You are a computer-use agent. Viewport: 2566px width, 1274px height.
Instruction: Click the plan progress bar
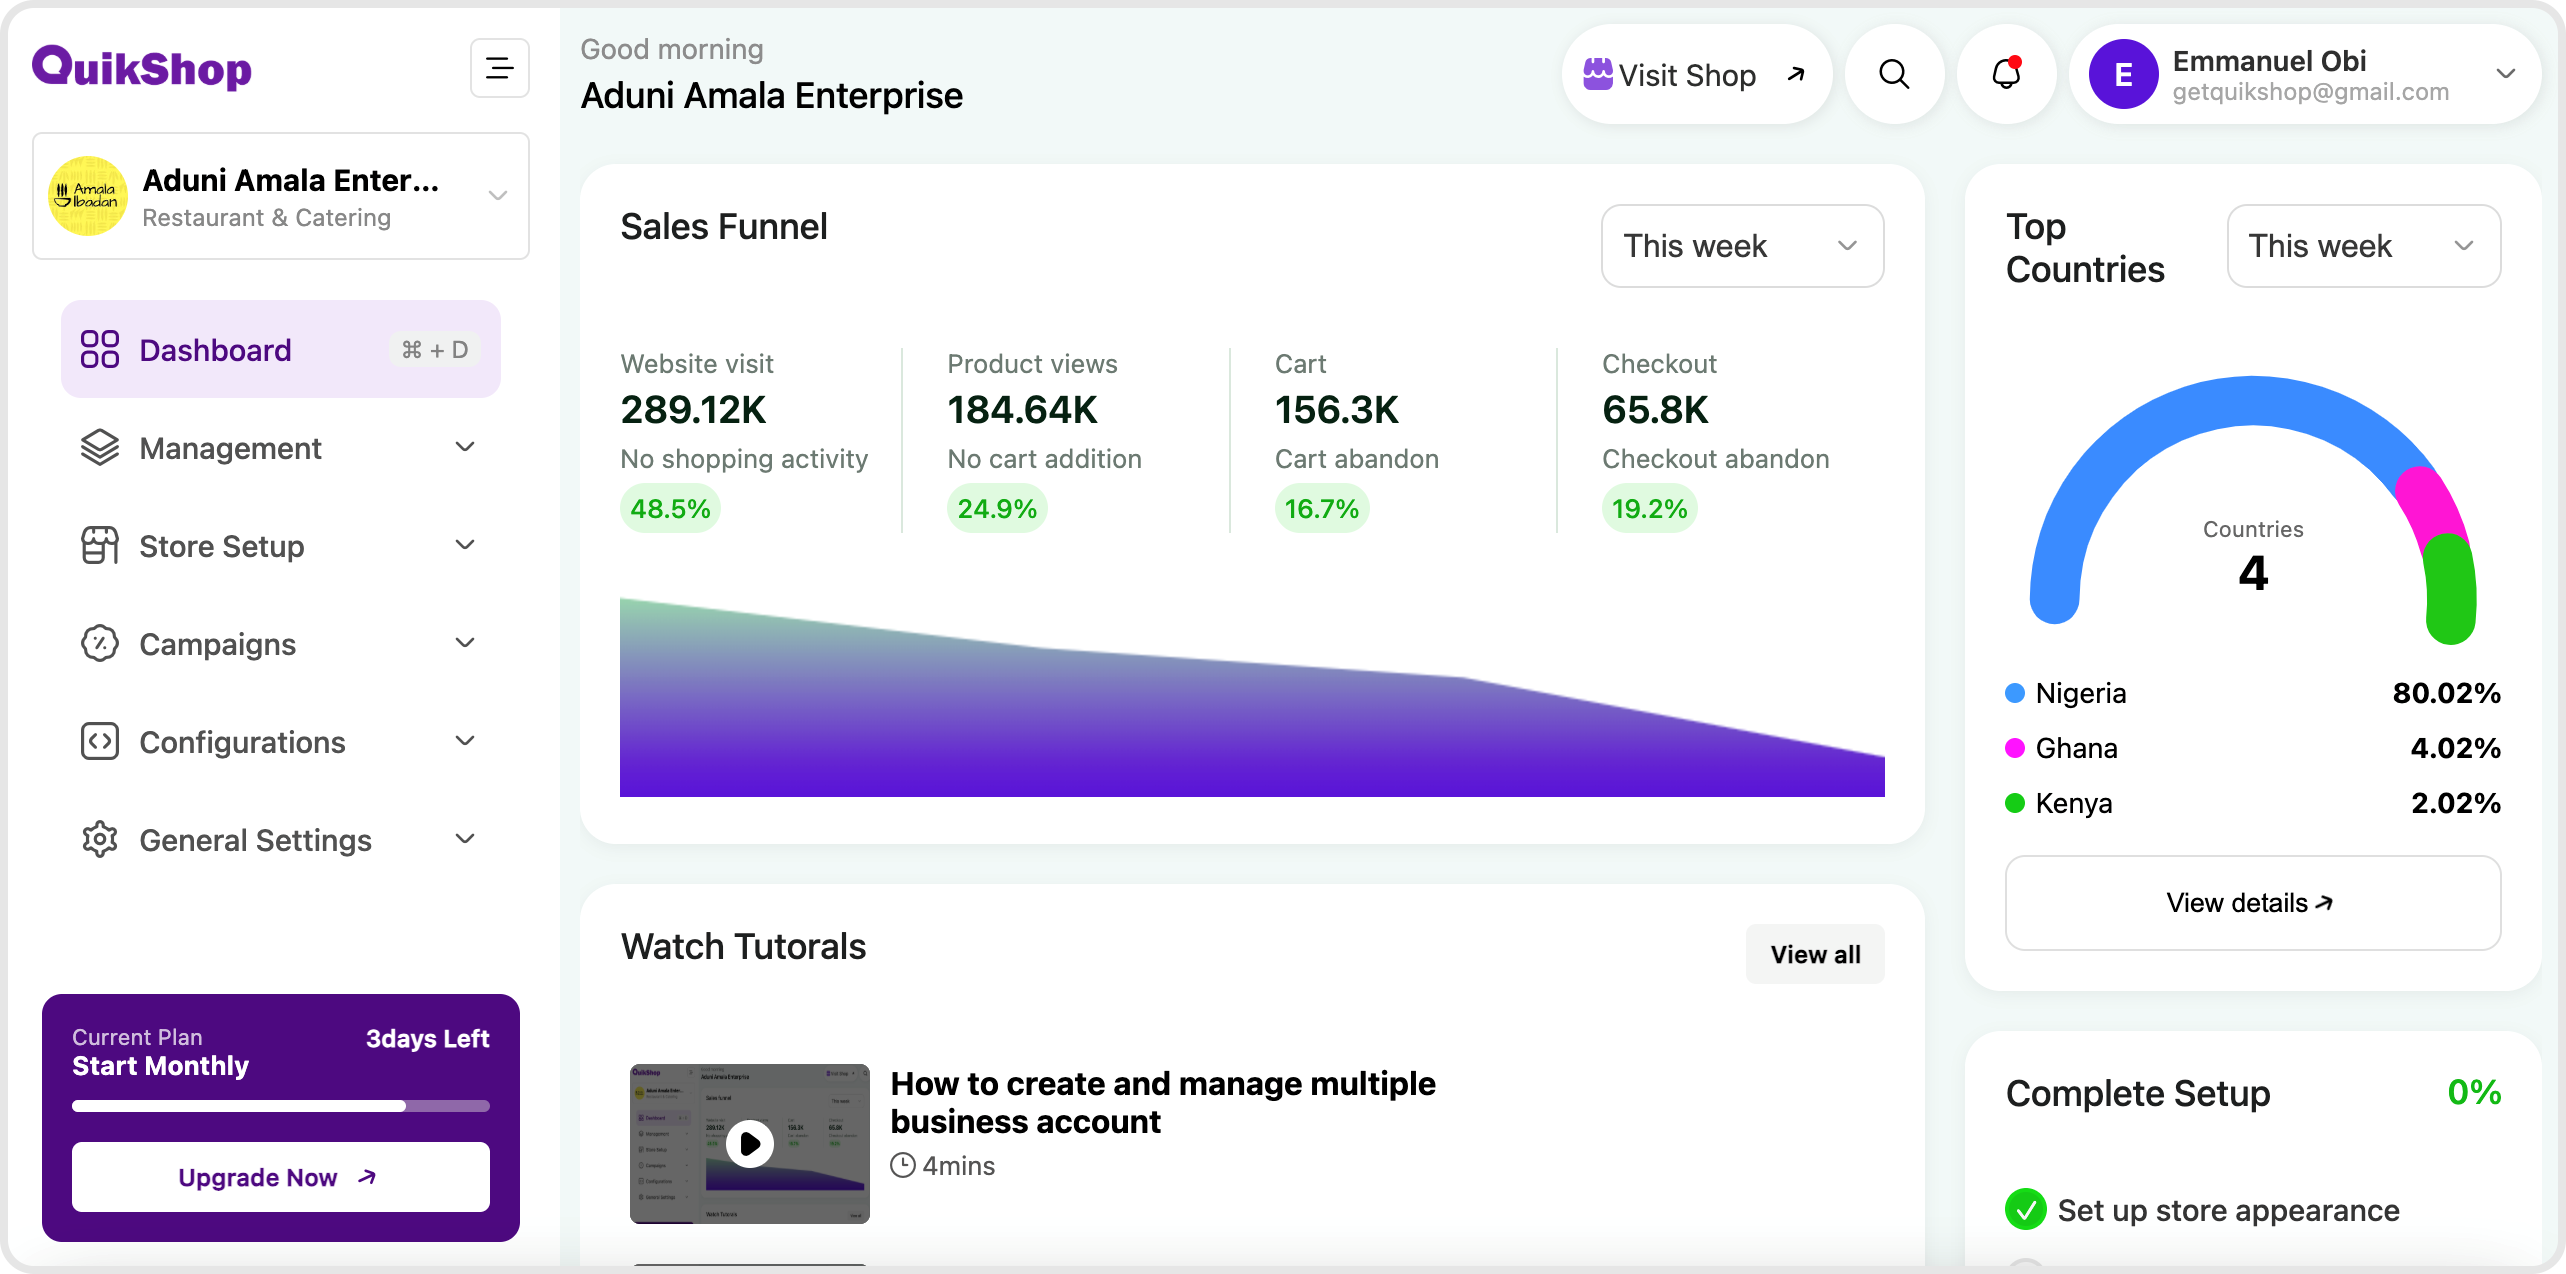[280, 1106]
